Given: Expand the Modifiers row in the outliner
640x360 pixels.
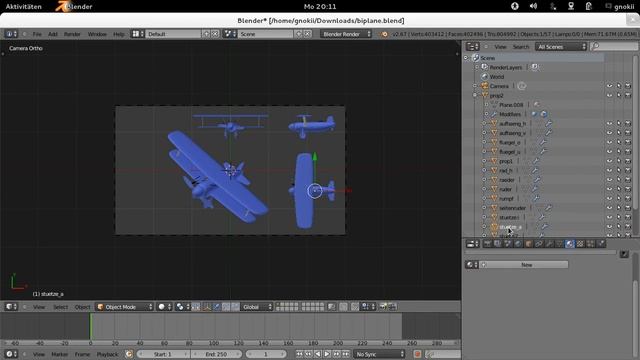Looking at the screenshot, I should [x=486, y=114].
